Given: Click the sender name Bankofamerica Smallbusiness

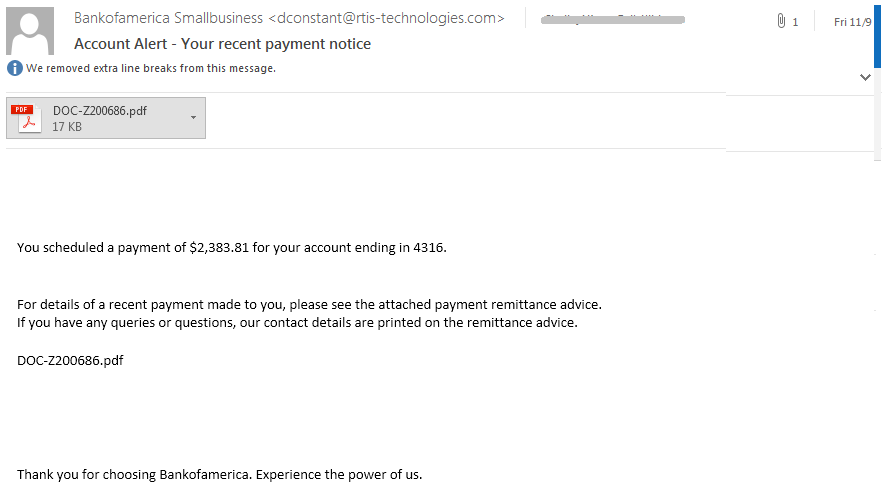Looking at the screenshot, I should pyautogui.click(x=169, y=18).
